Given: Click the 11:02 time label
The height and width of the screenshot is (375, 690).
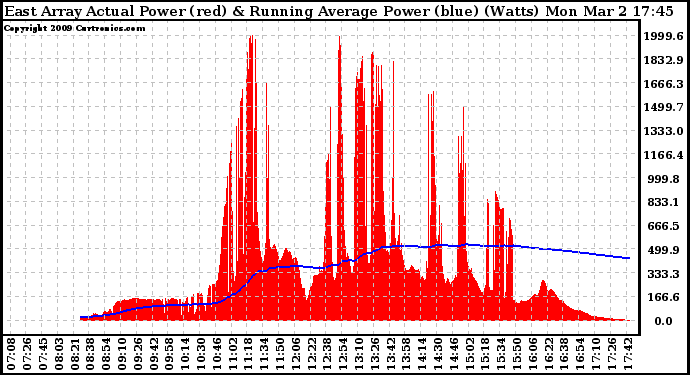Looking at the screenshot, I should click(x=233, y=354).
